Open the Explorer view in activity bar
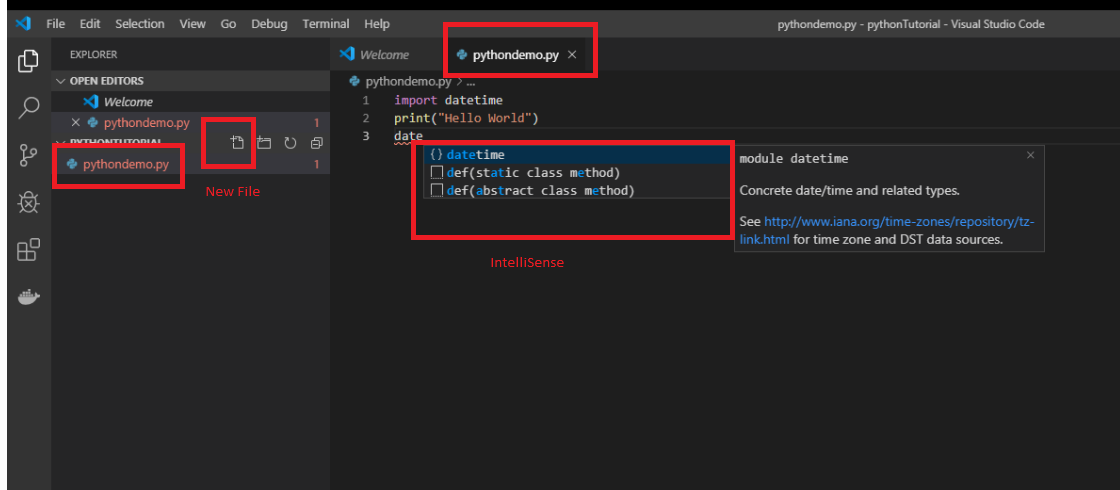1120x490 pixels. coord(28,61)
